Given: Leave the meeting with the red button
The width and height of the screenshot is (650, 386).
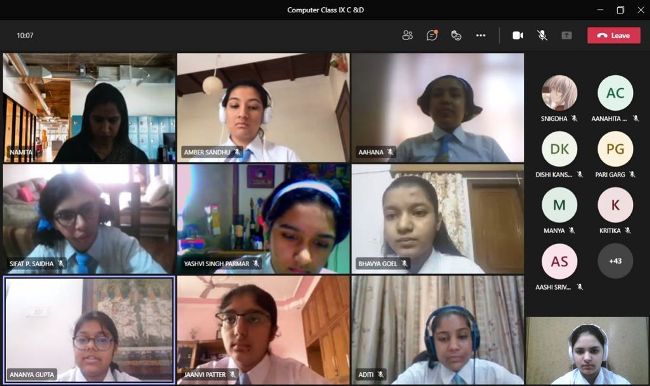Looking at the screenshot, I should pyautogui.click(x=614, y=35).
